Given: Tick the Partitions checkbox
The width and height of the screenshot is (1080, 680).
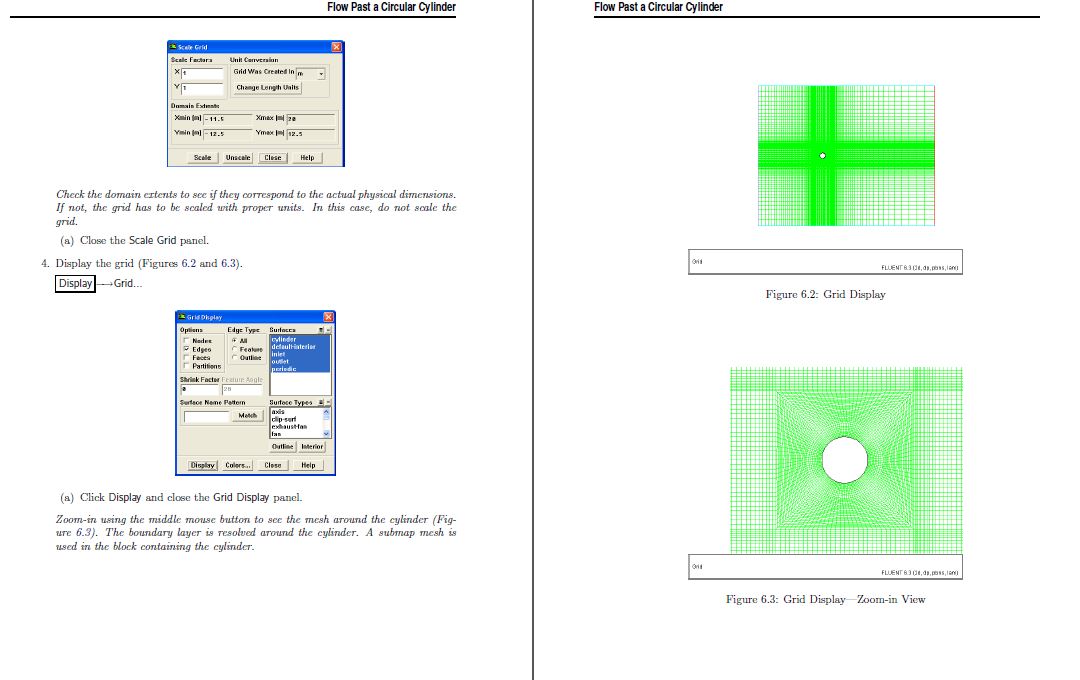Looking at the screenshot, I should coord(185,366).
